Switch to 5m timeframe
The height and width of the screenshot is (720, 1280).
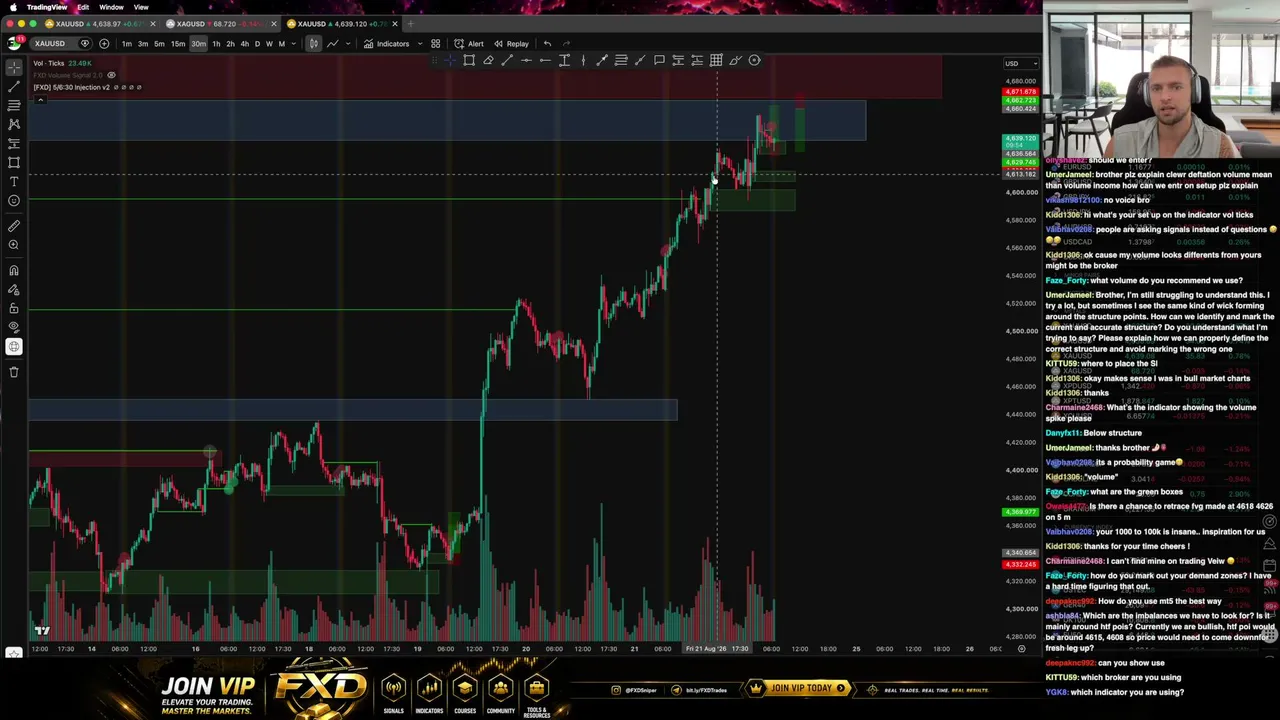point(159,43)
